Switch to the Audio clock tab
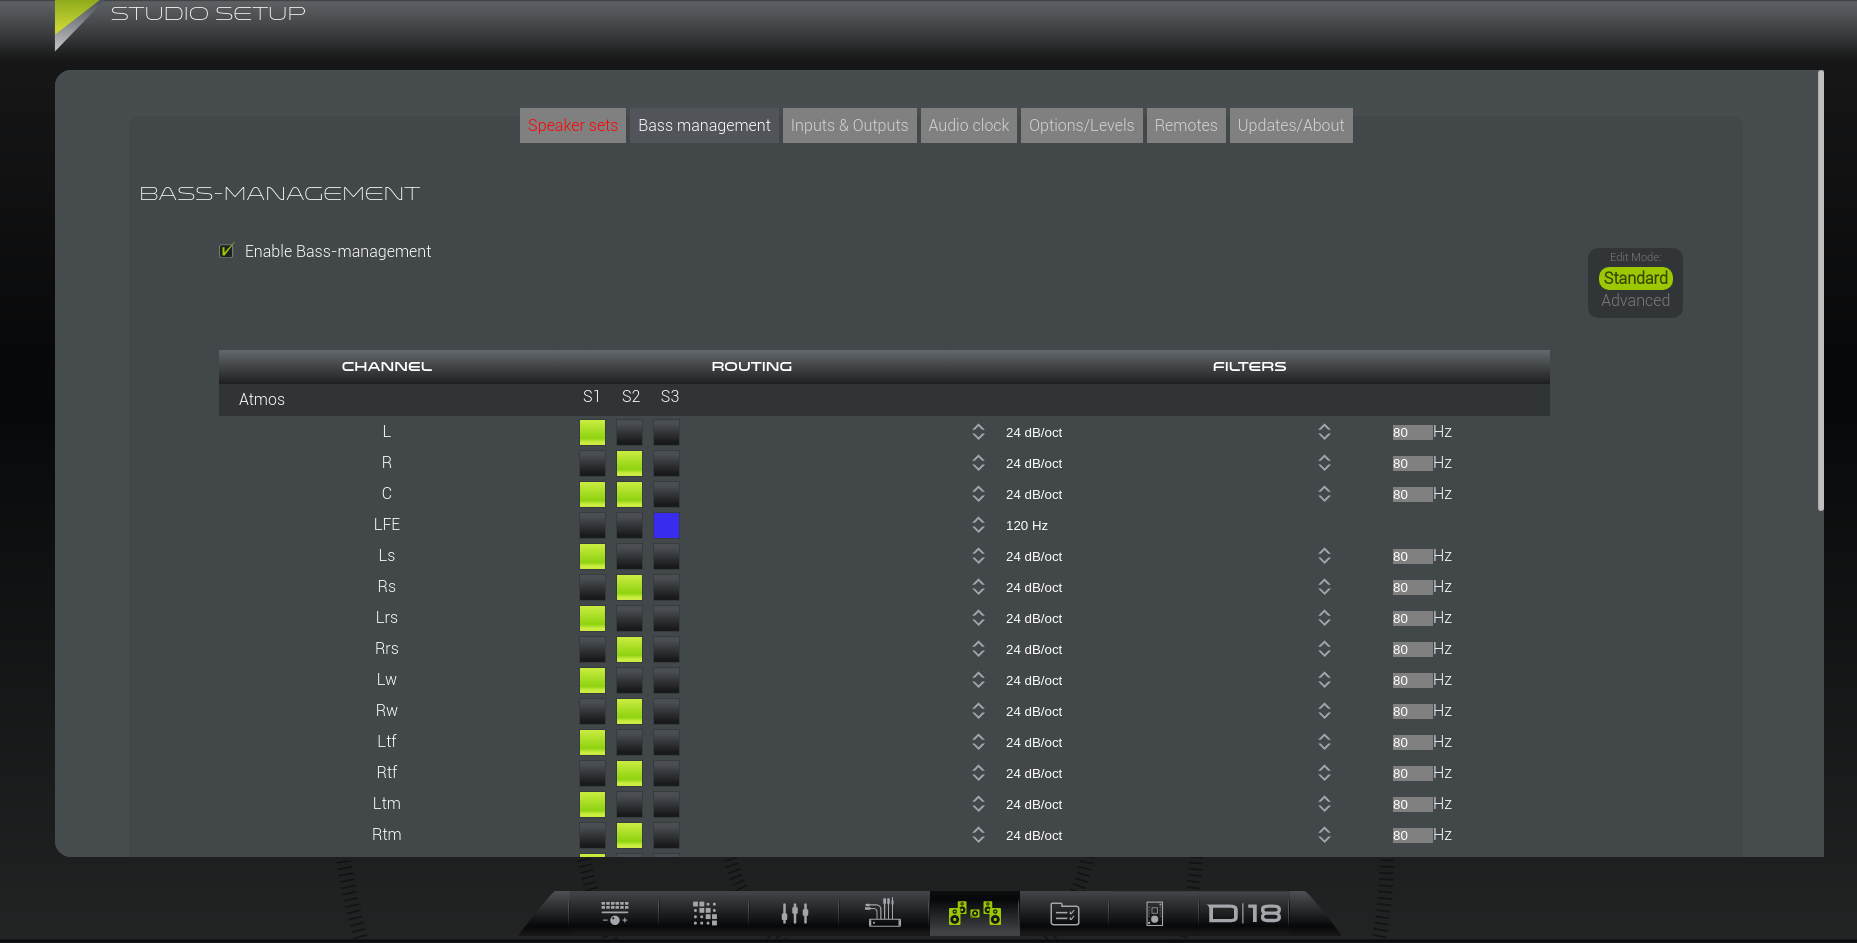Image resolution: width=1857 pixels, height=943 pixels. [968, 125]
